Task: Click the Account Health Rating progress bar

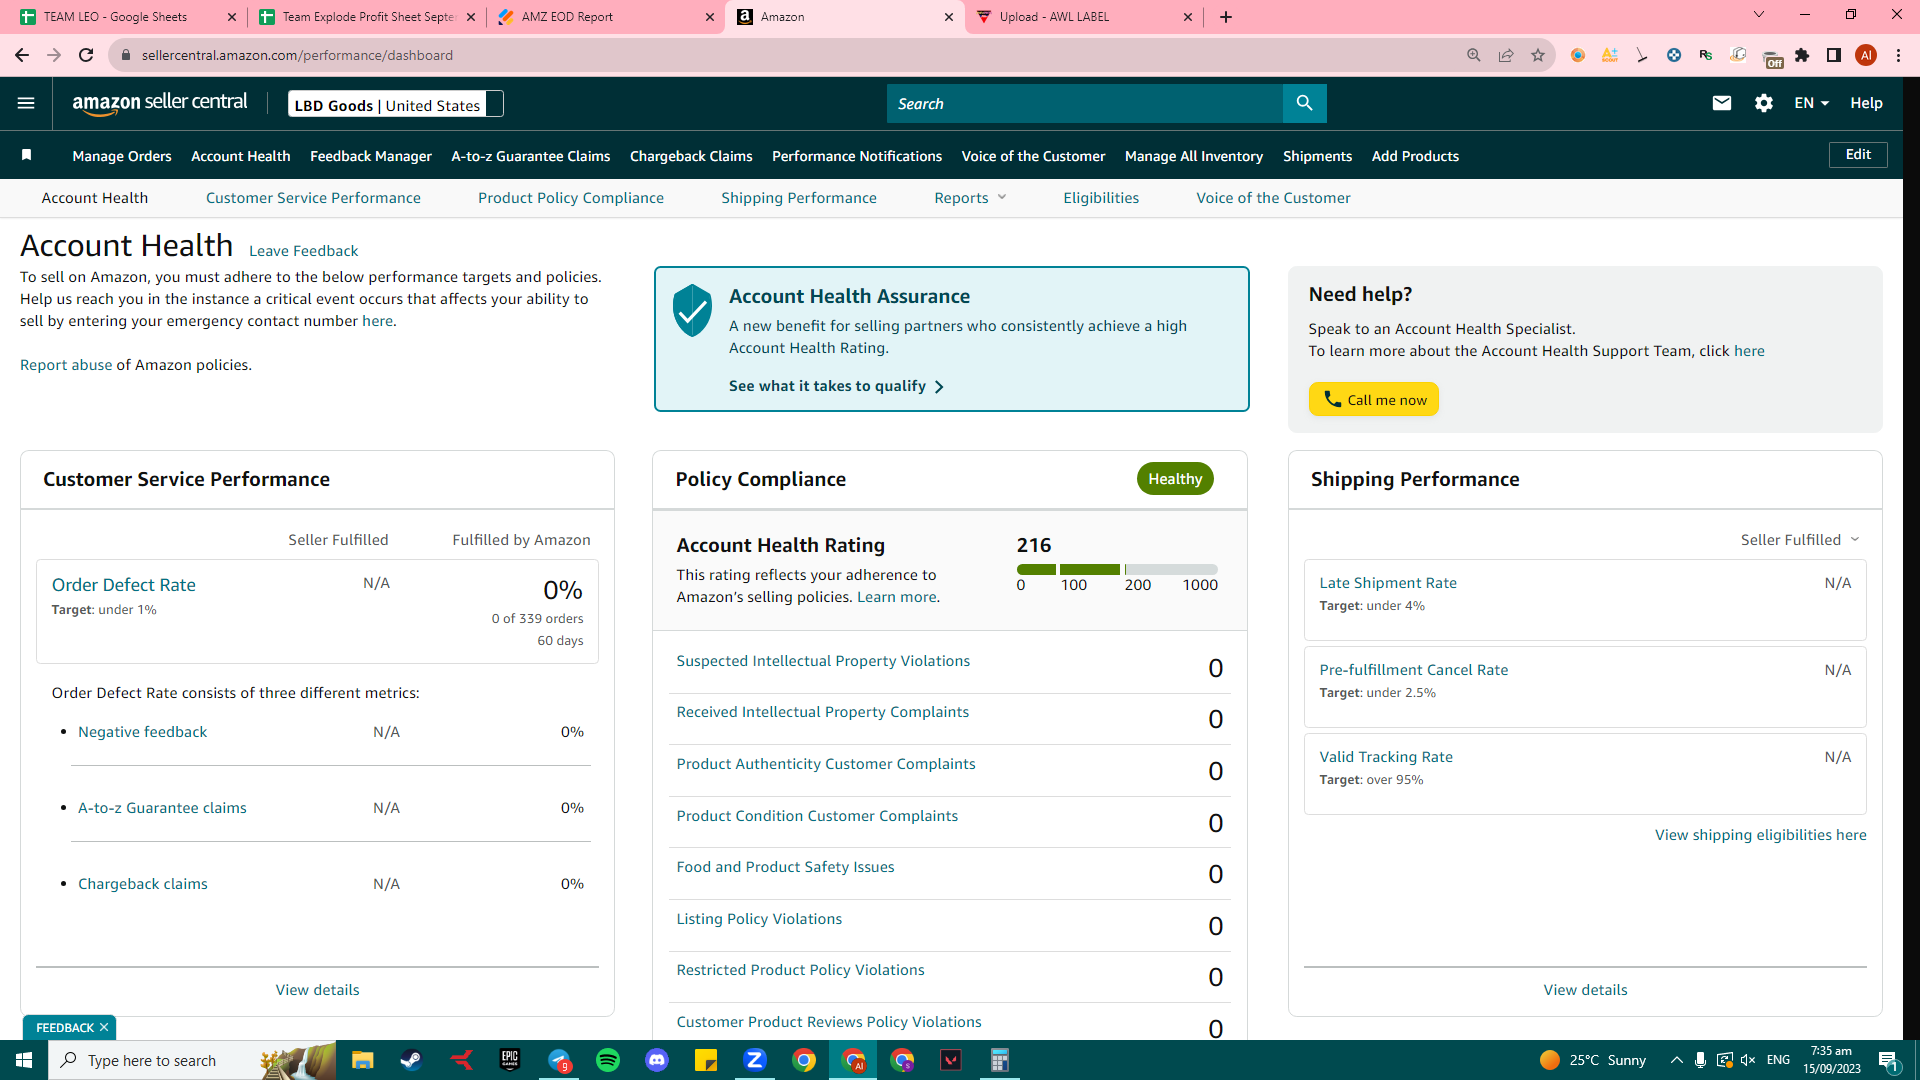Action: [x=1117, y=569]
